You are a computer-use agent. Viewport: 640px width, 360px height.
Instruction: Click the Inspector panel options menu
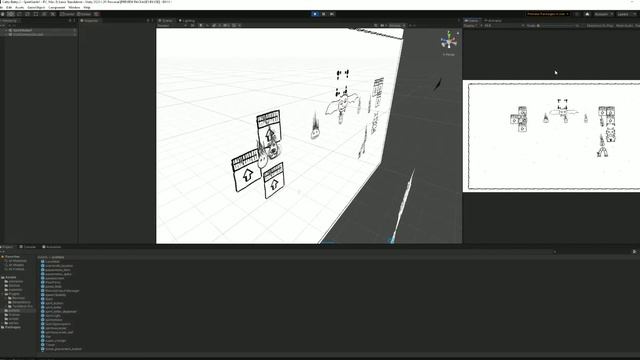153,20
